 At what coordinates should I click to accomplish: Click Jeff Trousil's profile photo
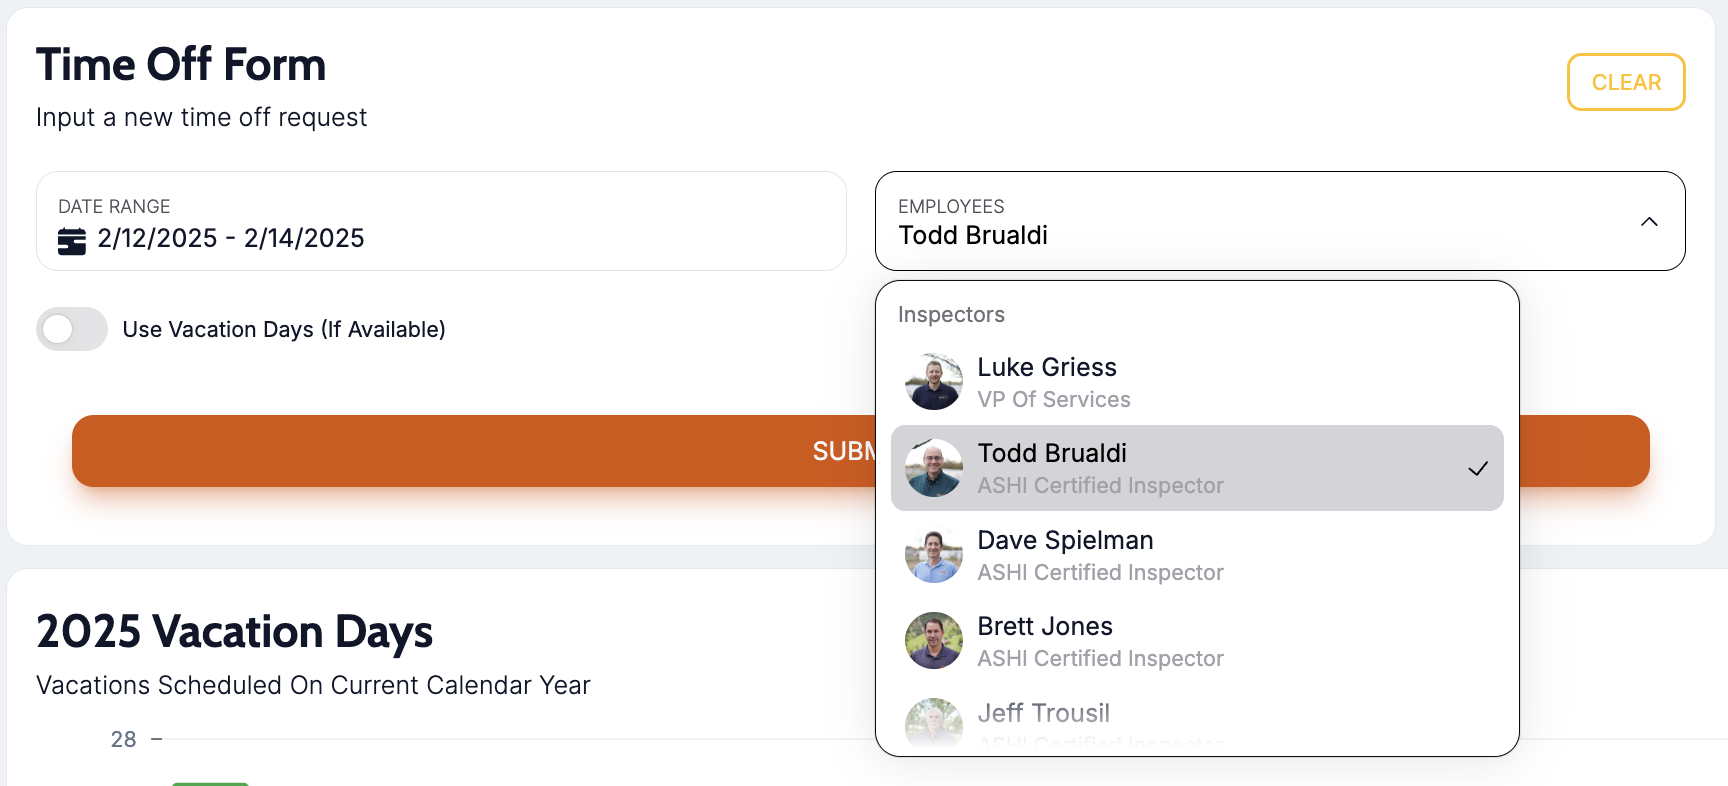pyautogui.click(x=933, y=723)
